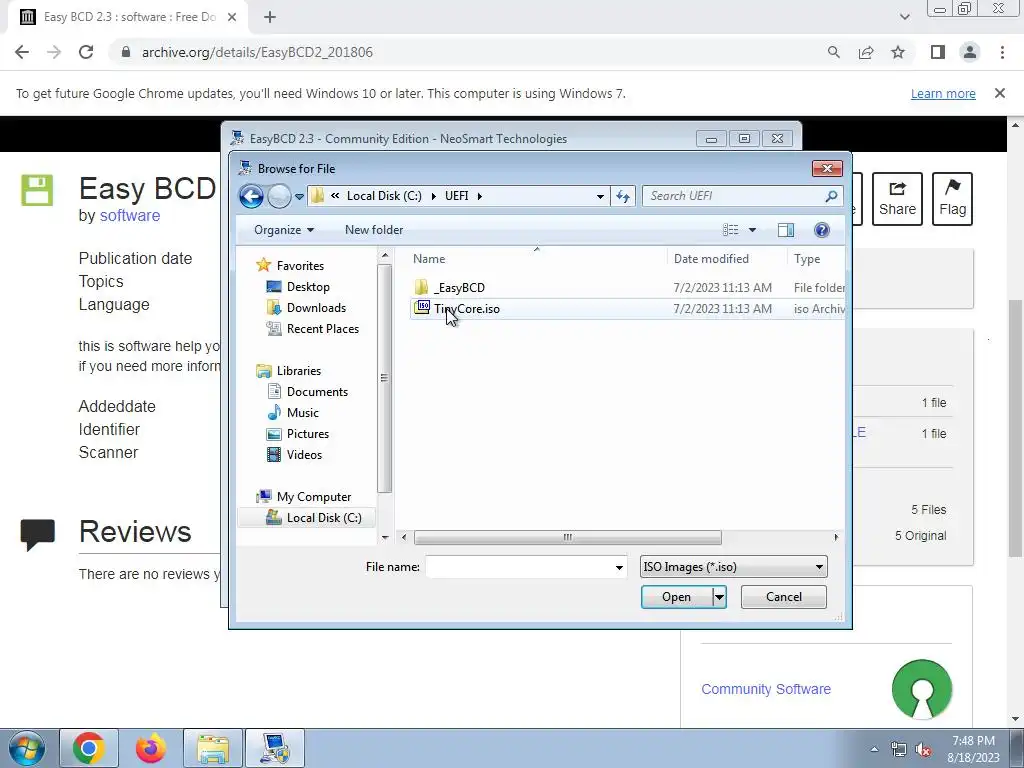Click the Forward arrow in Browse dialog
This screenshot has height=768, width=1024.
[280, 196]
